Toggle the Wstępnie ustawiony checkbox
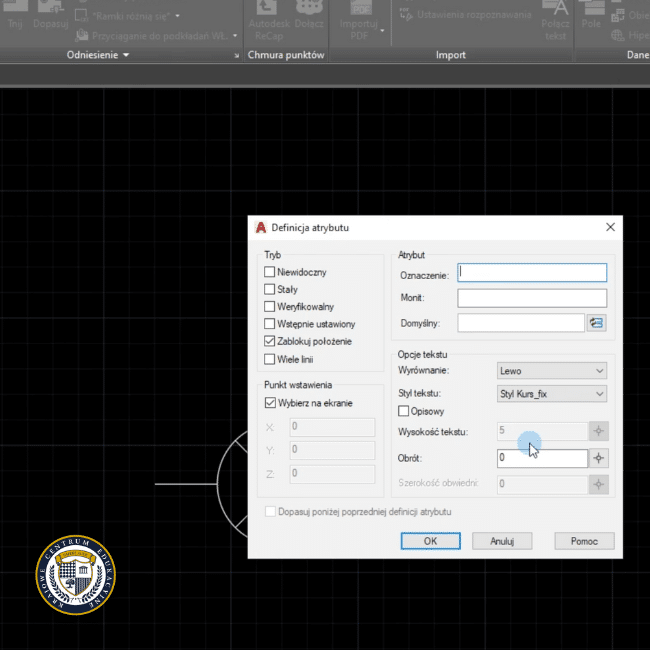Screen dimensions: 650x650 click(269, 323)
